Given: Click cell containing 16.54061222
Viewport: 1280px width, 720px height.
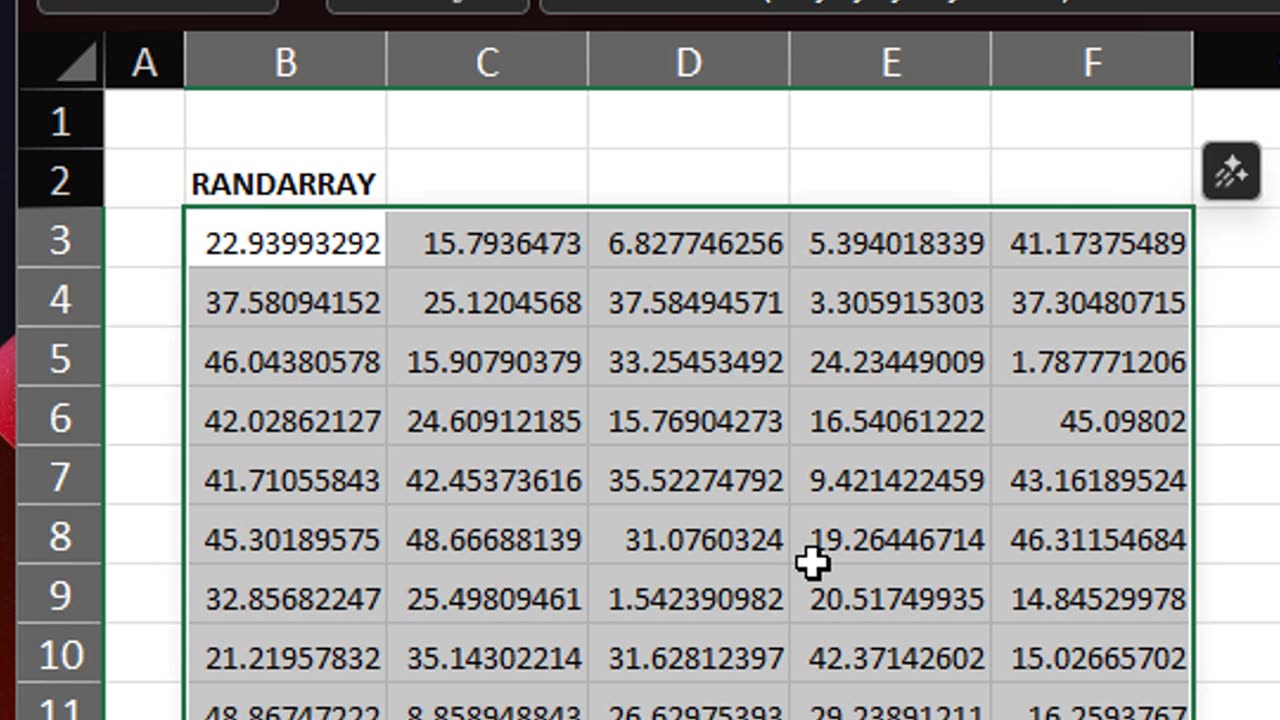Looking at the screenshot, I should click(x=890, y=417).
